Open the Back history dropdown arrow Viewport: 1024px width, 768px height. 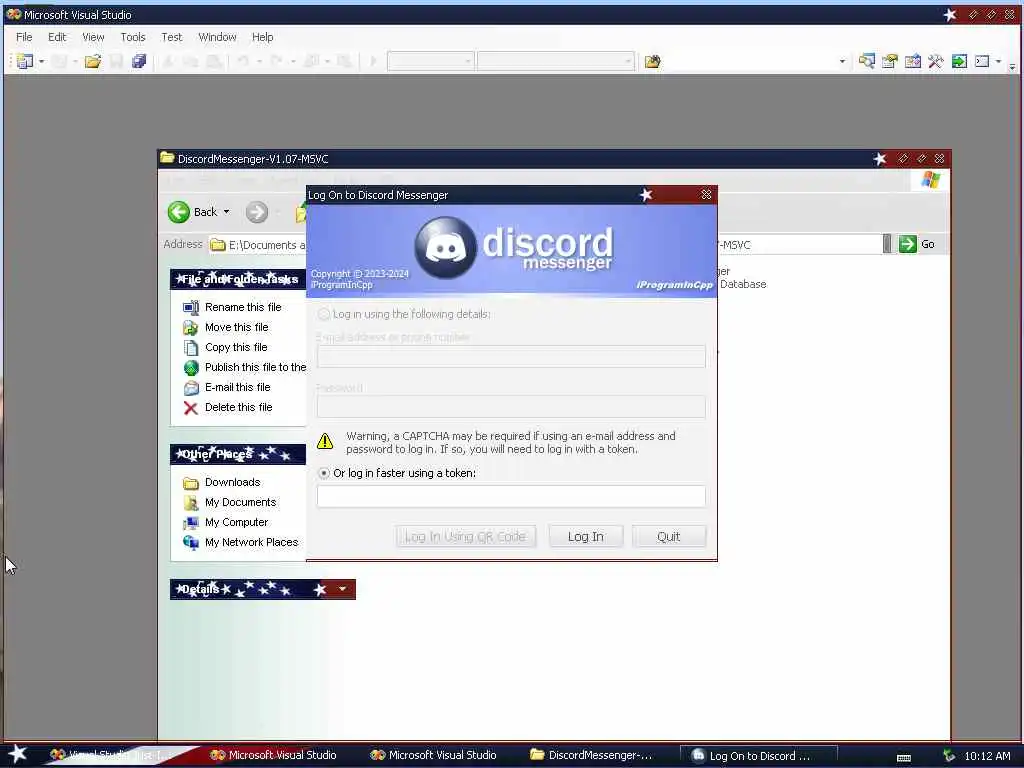pyautogui.click(x=226, y=212)
